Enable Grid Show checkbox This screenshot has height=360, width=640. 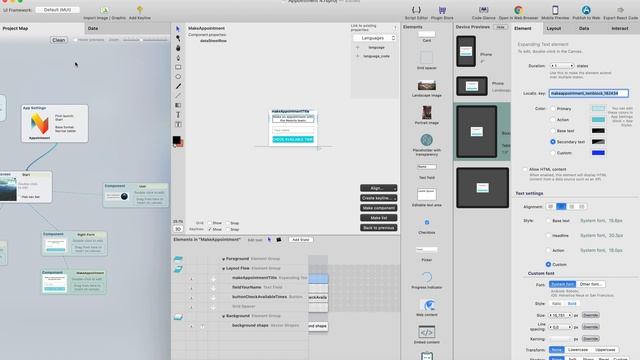click(x=210, y=223)
